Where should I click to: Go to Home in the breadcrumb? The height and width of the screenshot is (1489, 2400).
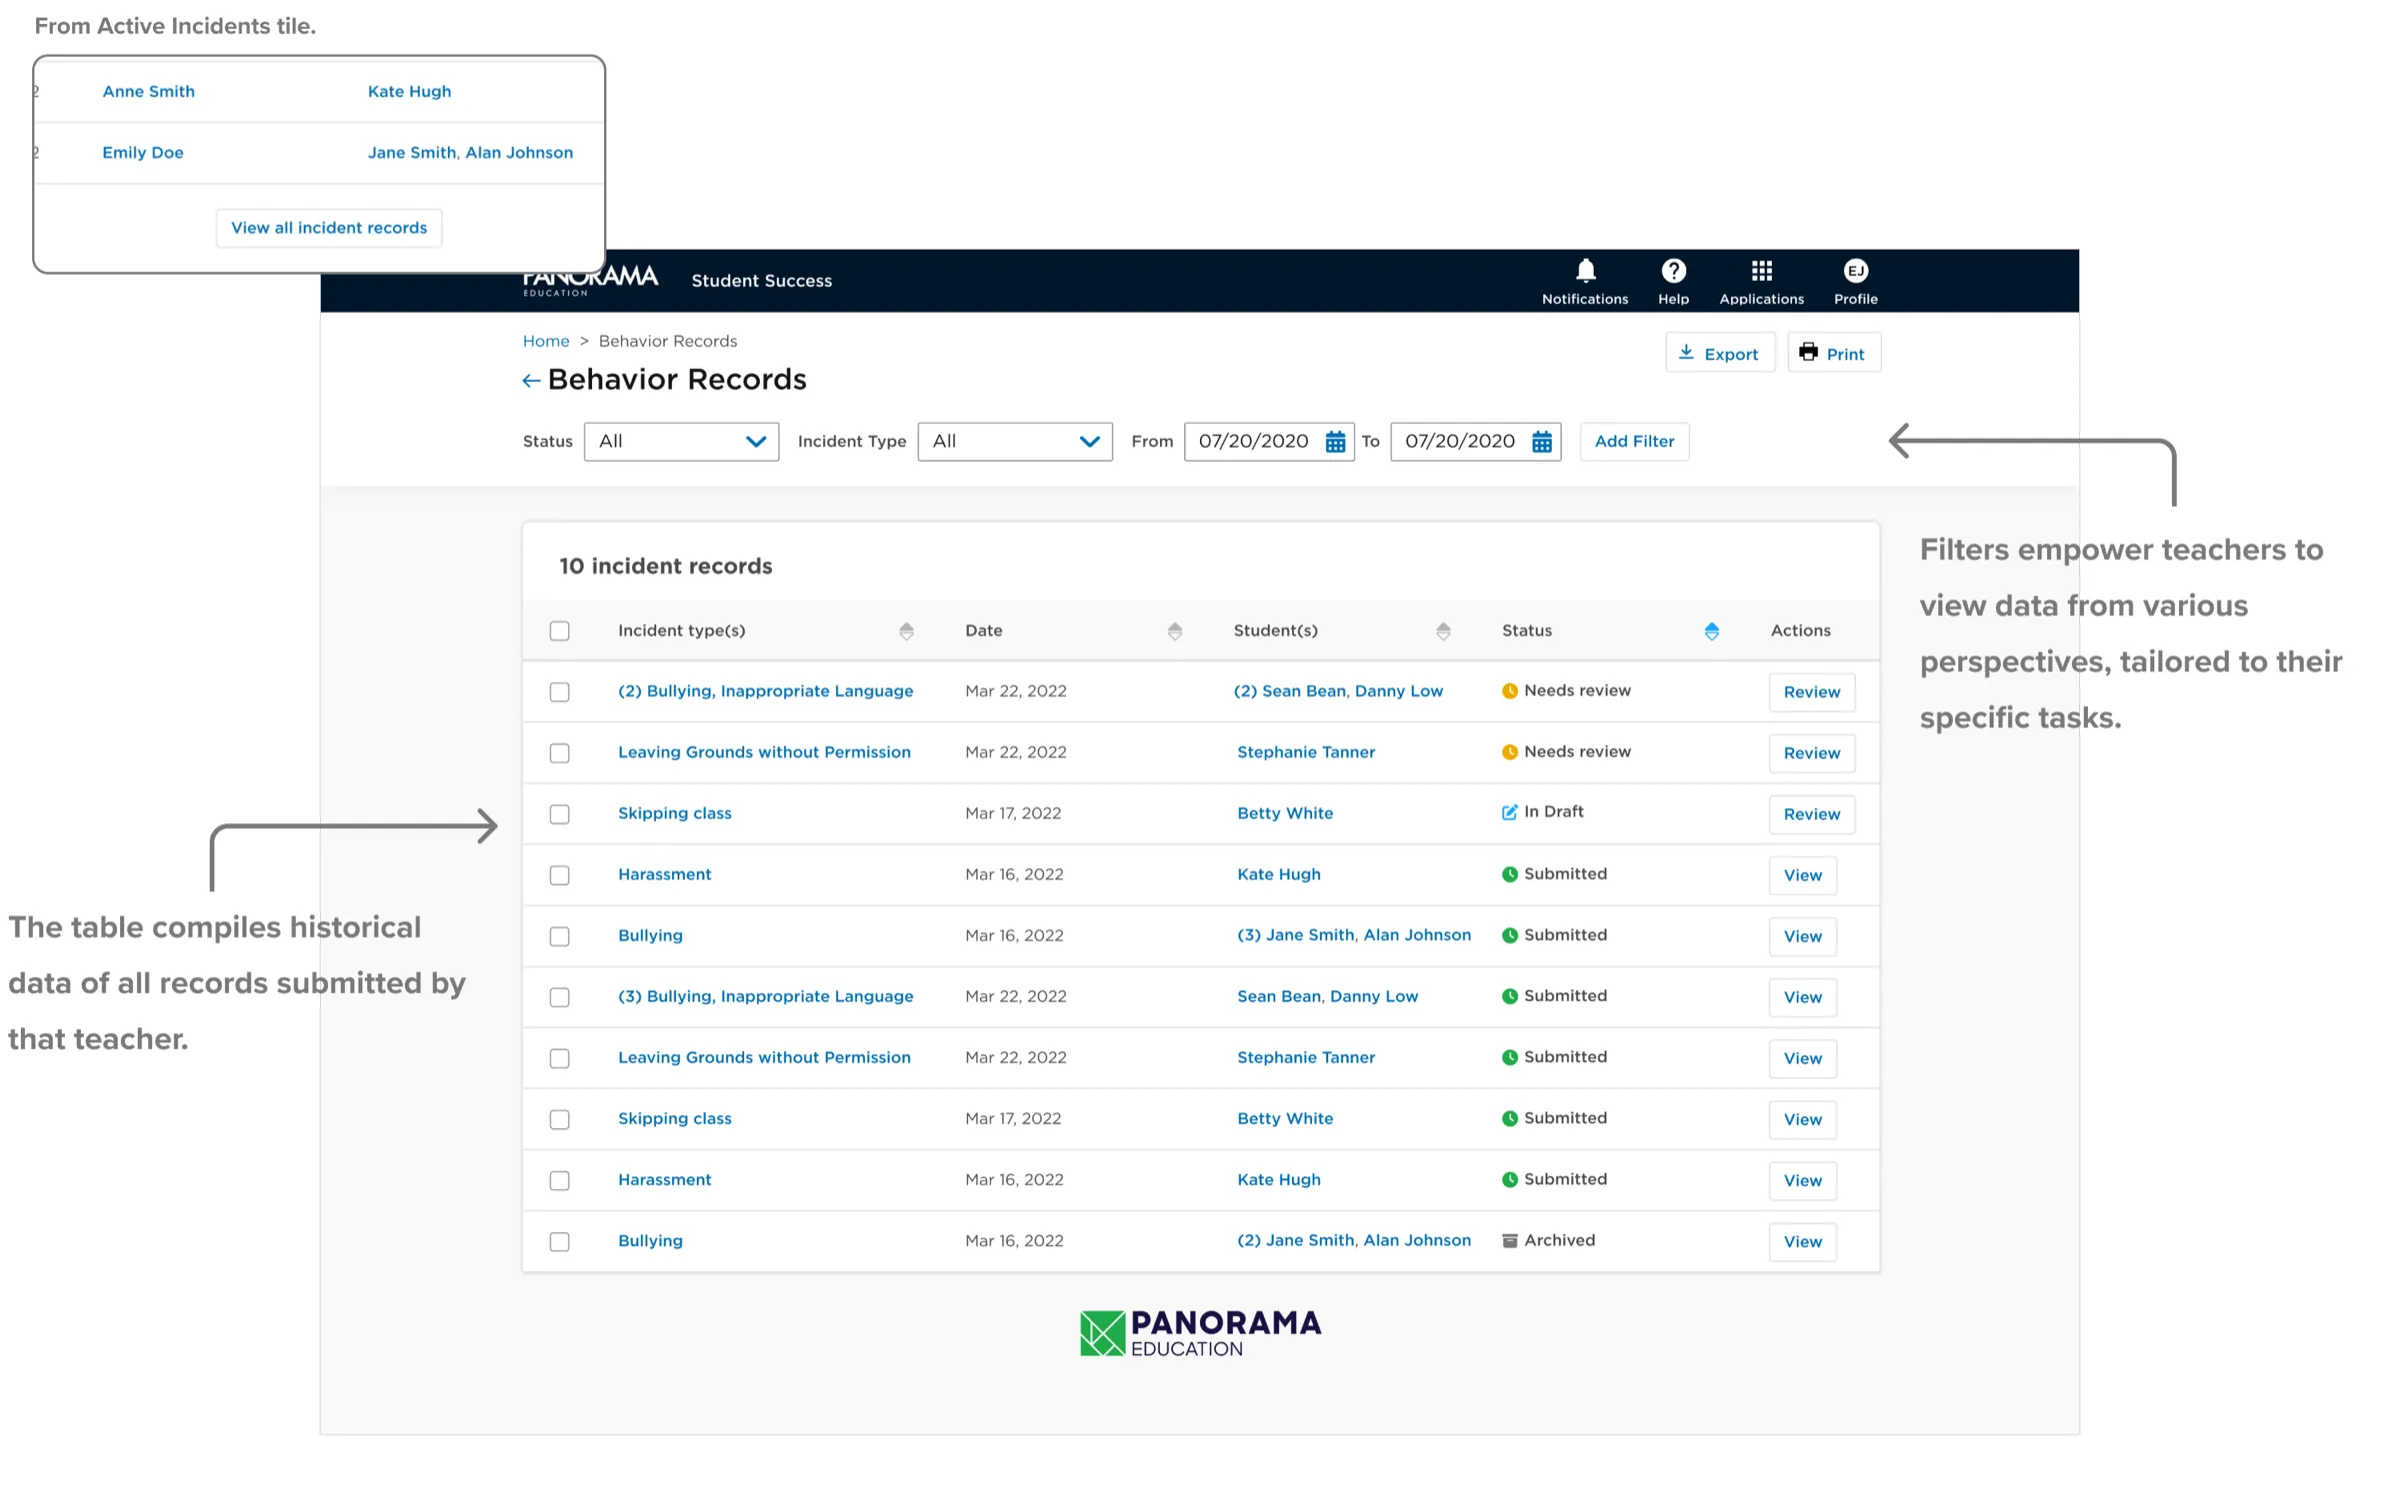tap(546, 341)
